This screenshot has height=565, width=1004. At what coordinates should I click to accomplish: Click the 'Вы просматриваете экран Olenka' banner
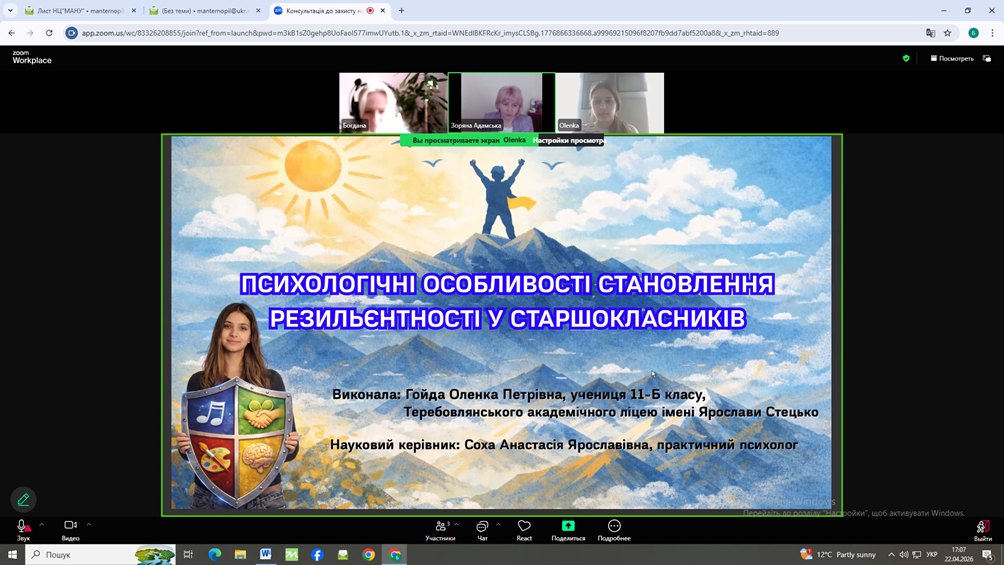pos(469,140)
